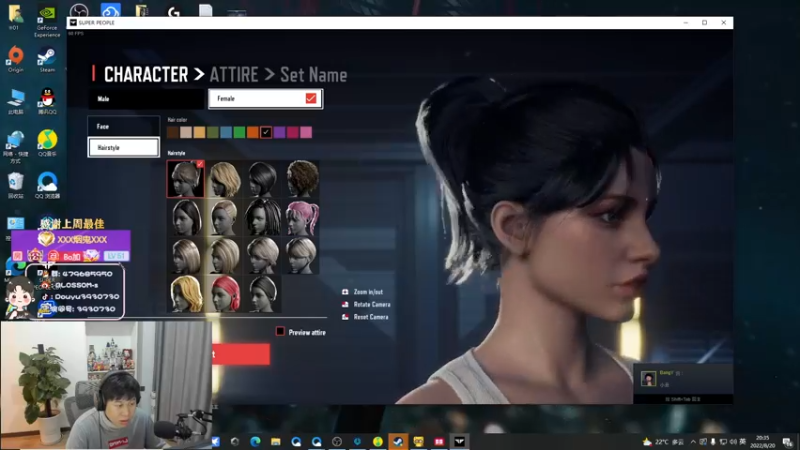Choose the dark pulled-back hairstyle, bottom row
The image size is (800, 450).
pyautogui.click(x=262, y=294)
